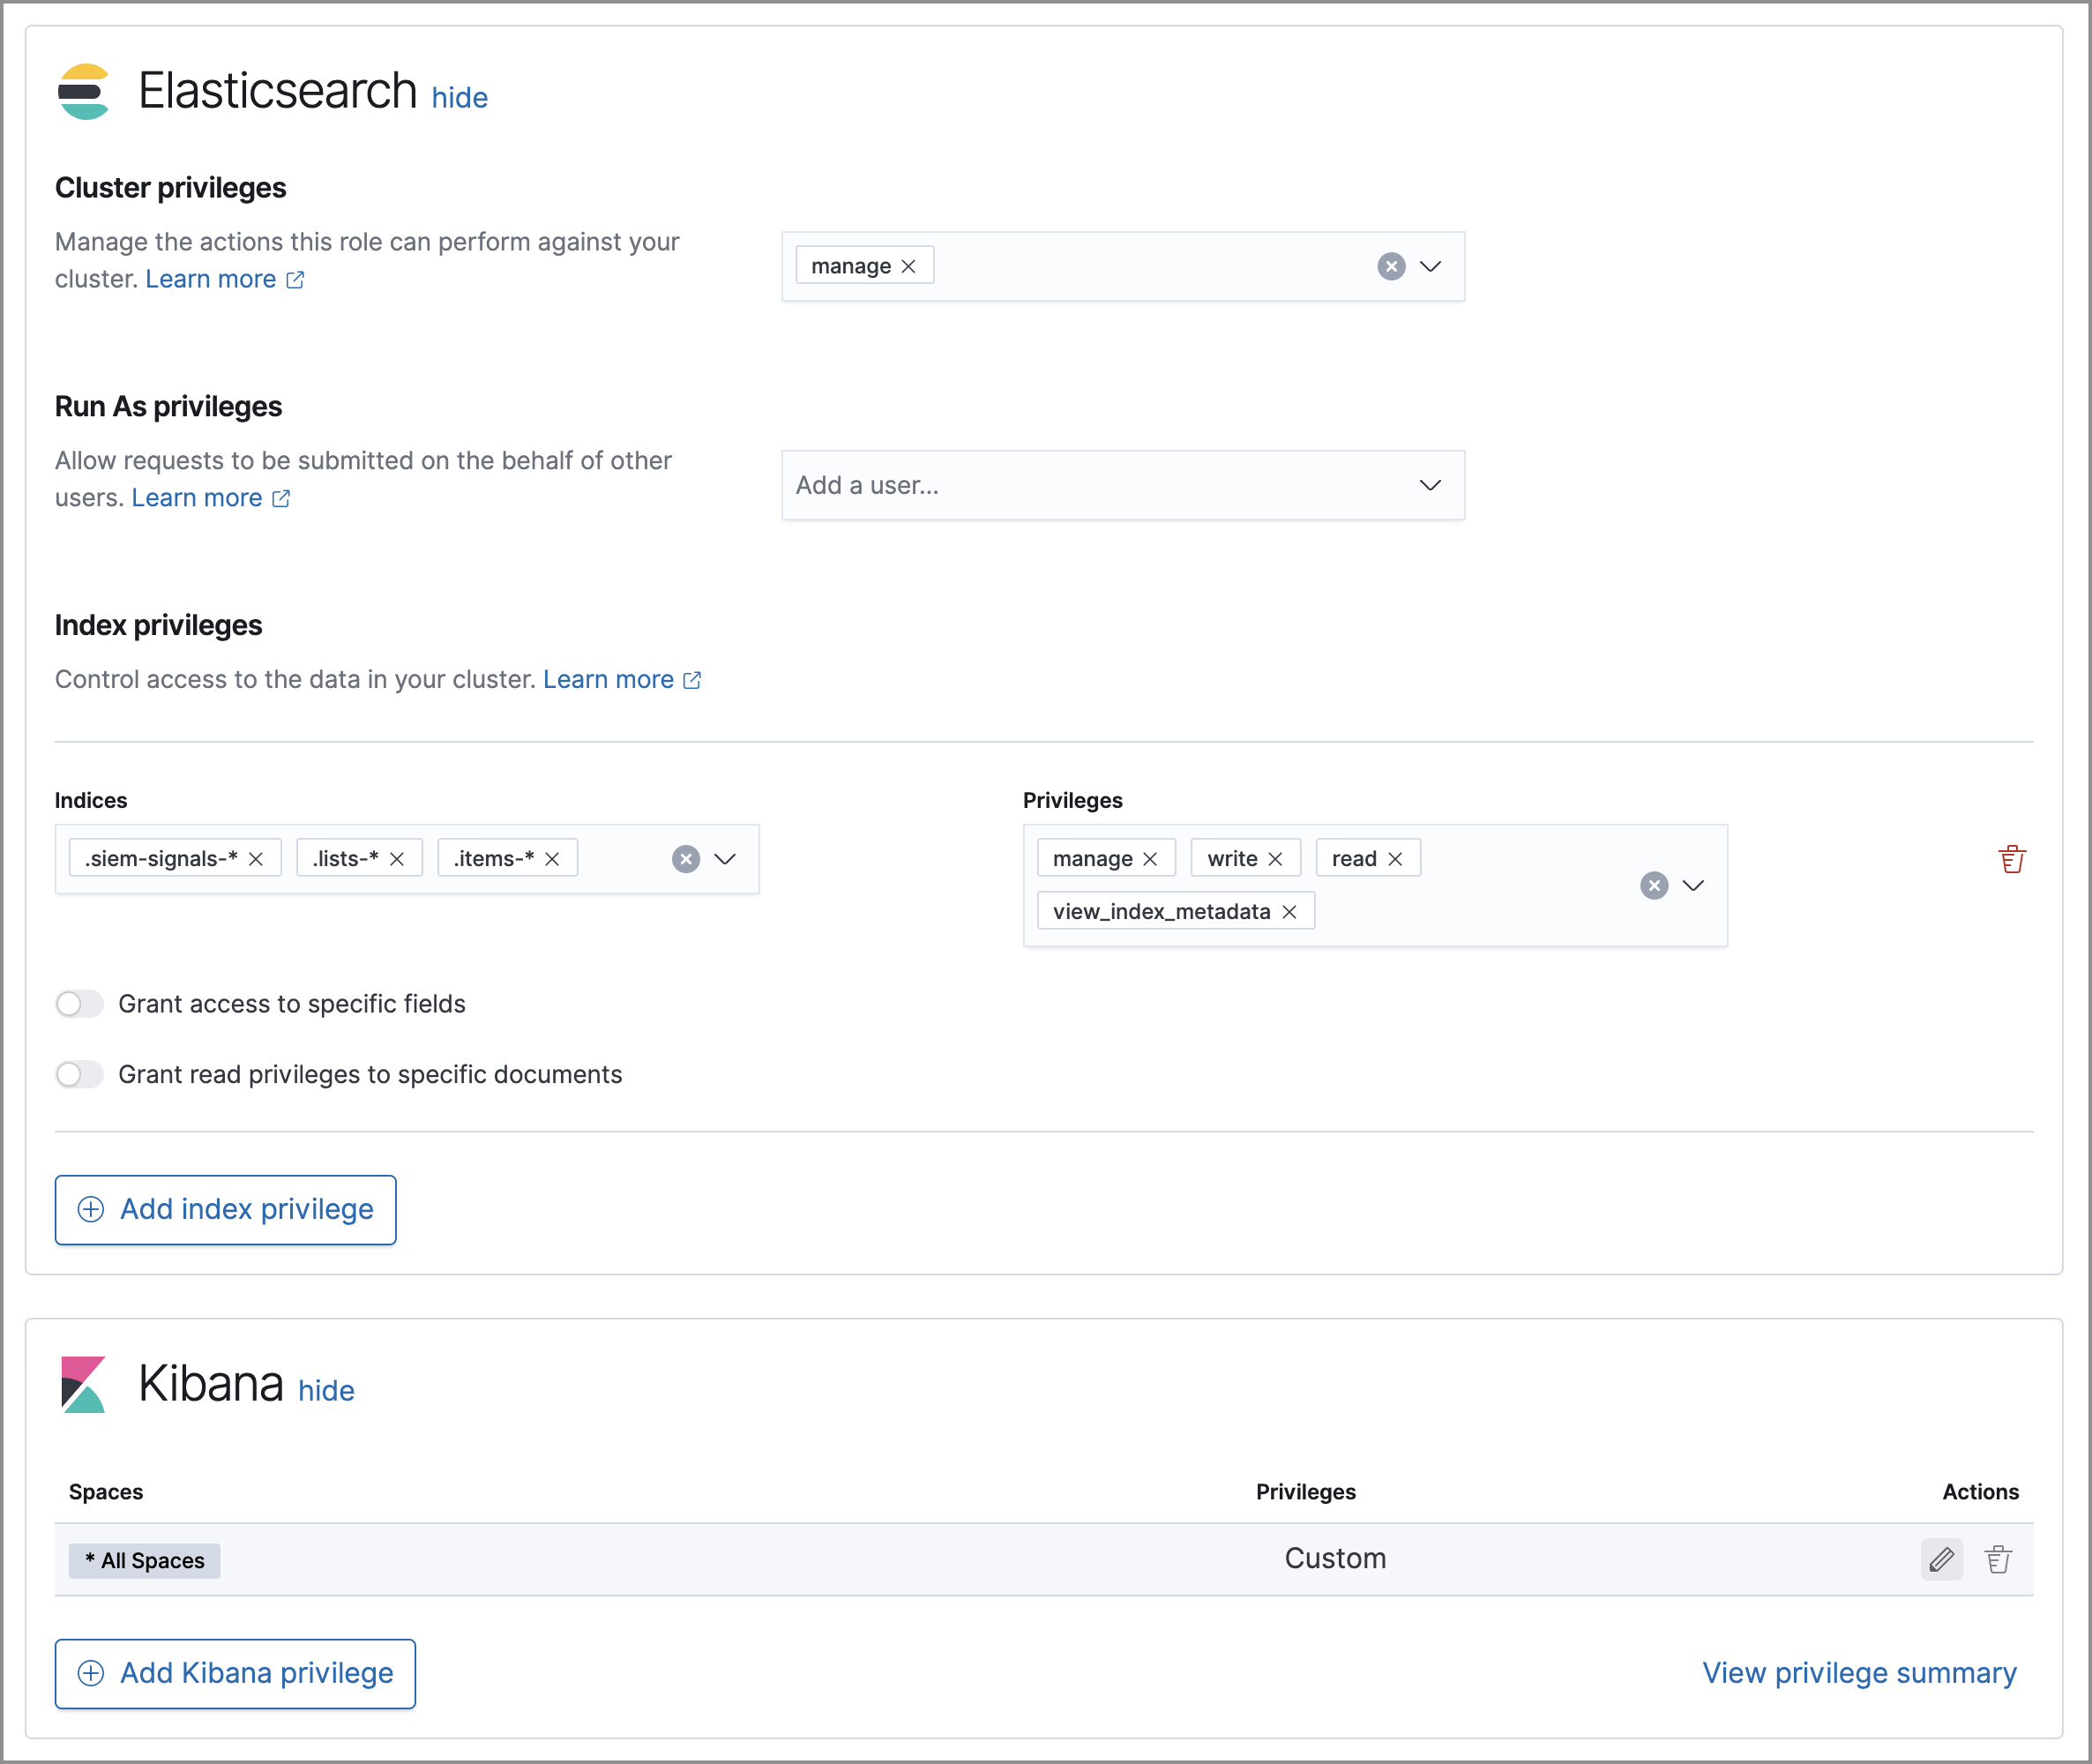Hide the Elasticsearch section
The width and height of the screenshot is (2092, 1764).
(460, 98)
